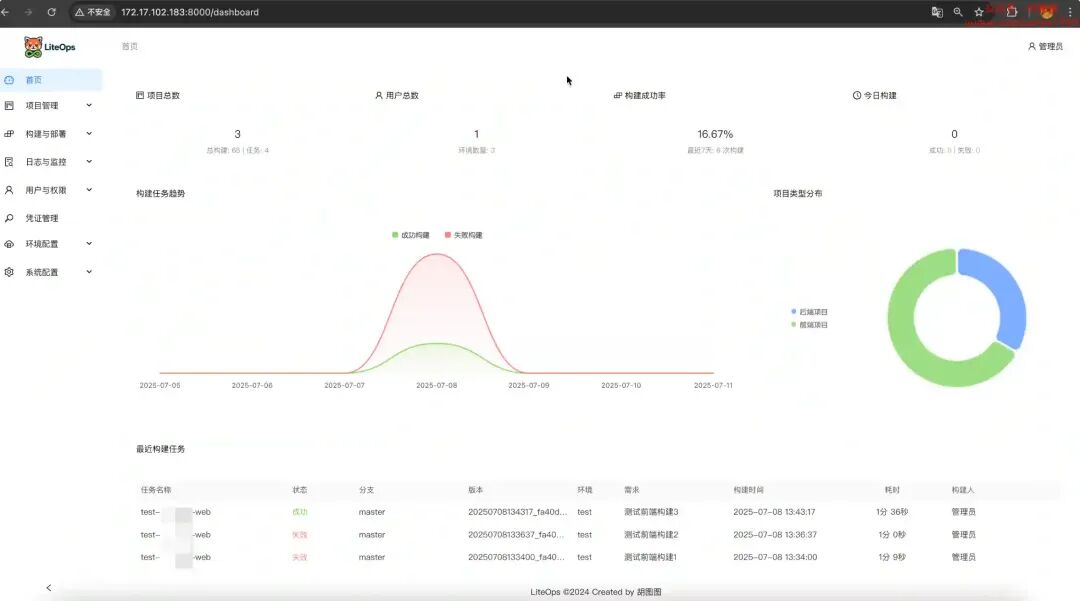1080x601 pixels.
Task: Click the 构建时间 column header
Action: [748, 490]
